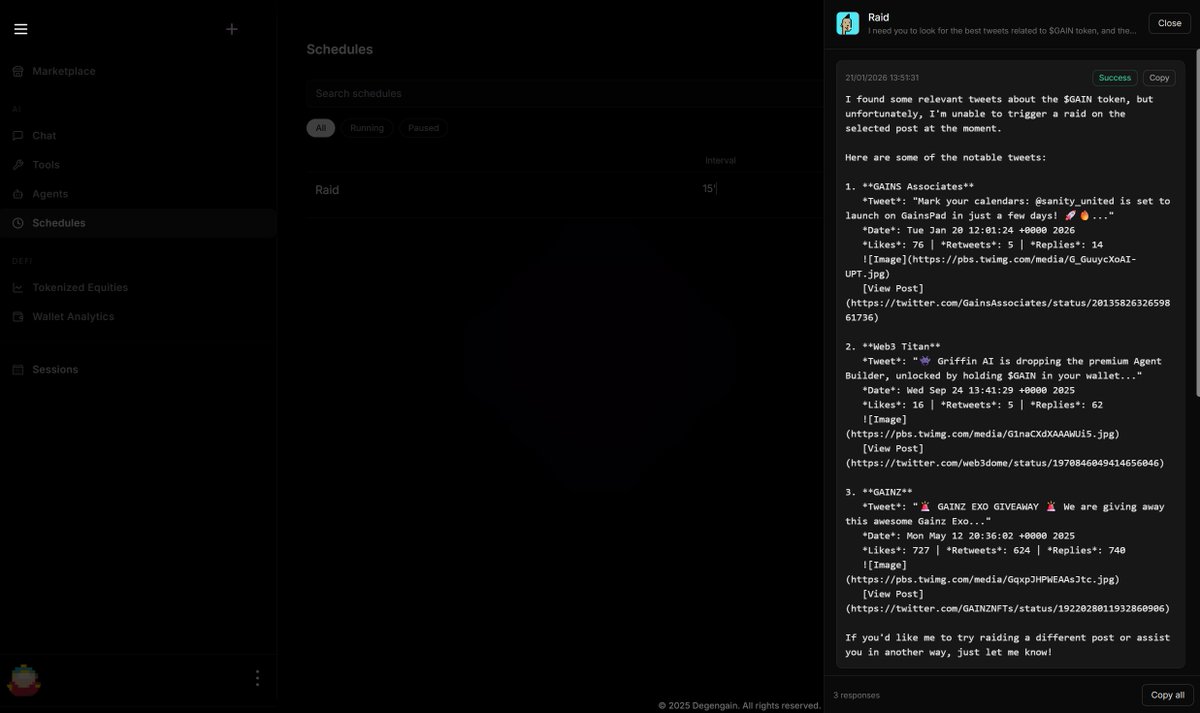Click the Tokenized Equities chart icon
The height and width of the screenshot is (713, 1200).
(x=18, y=287)
